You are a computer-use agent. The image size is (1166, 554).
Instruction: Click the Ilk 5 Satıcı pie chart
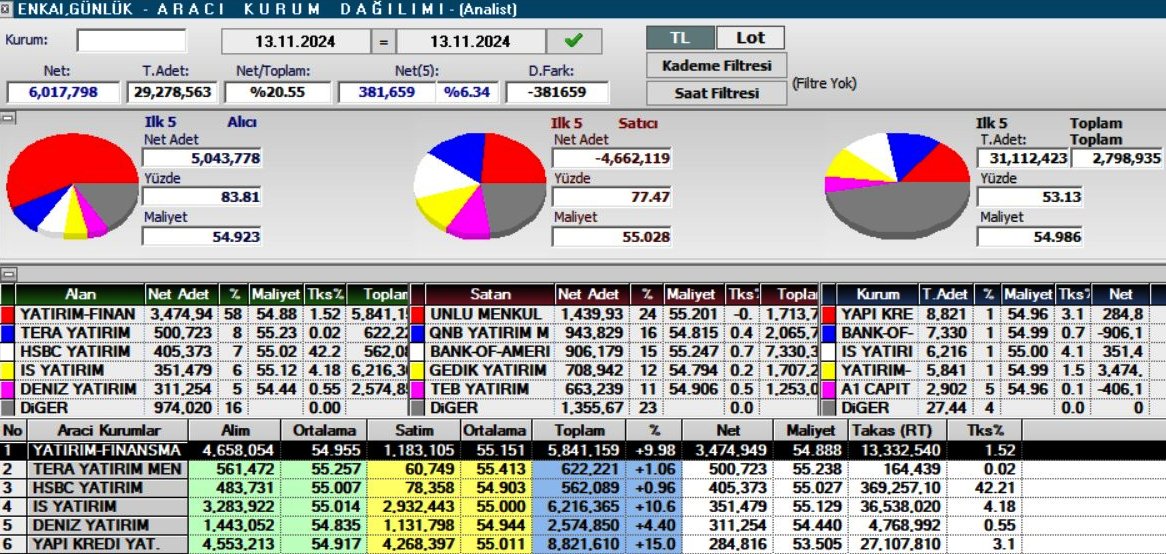pyautogui.click(x=480, y=185)
